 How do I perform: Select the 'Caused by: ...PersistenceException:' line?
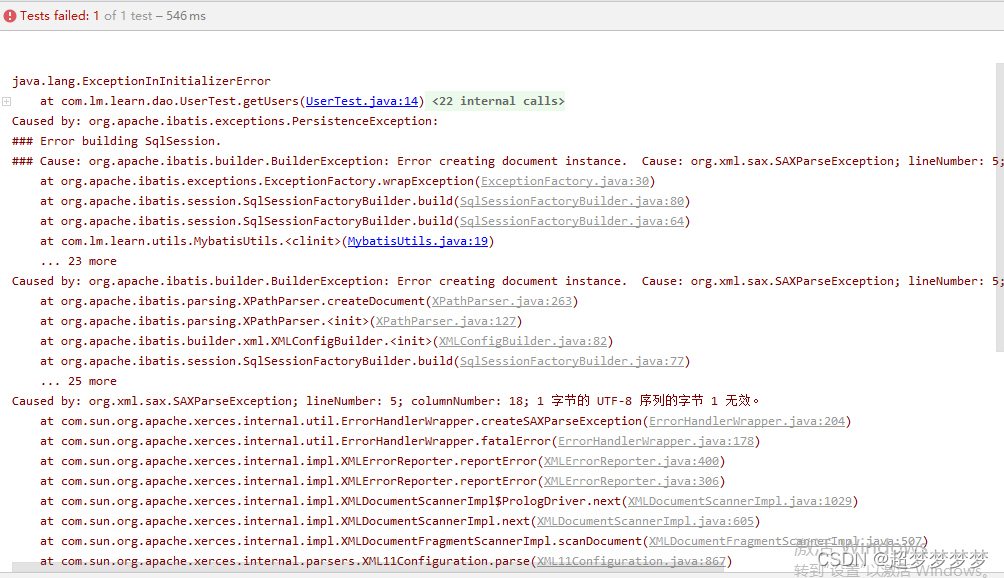click(225, 121)
